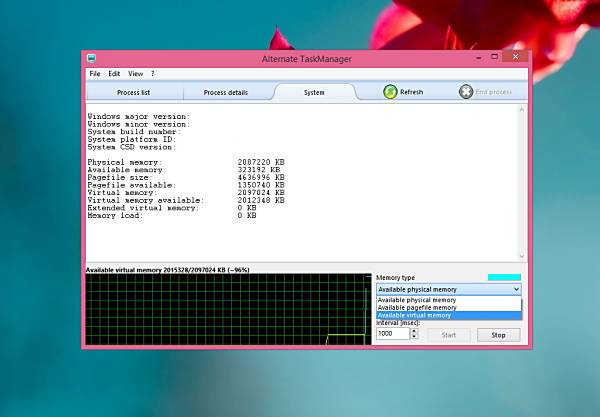Click the Windows major version line
This screenshot has height=417, width=600.
coord(139,116)
